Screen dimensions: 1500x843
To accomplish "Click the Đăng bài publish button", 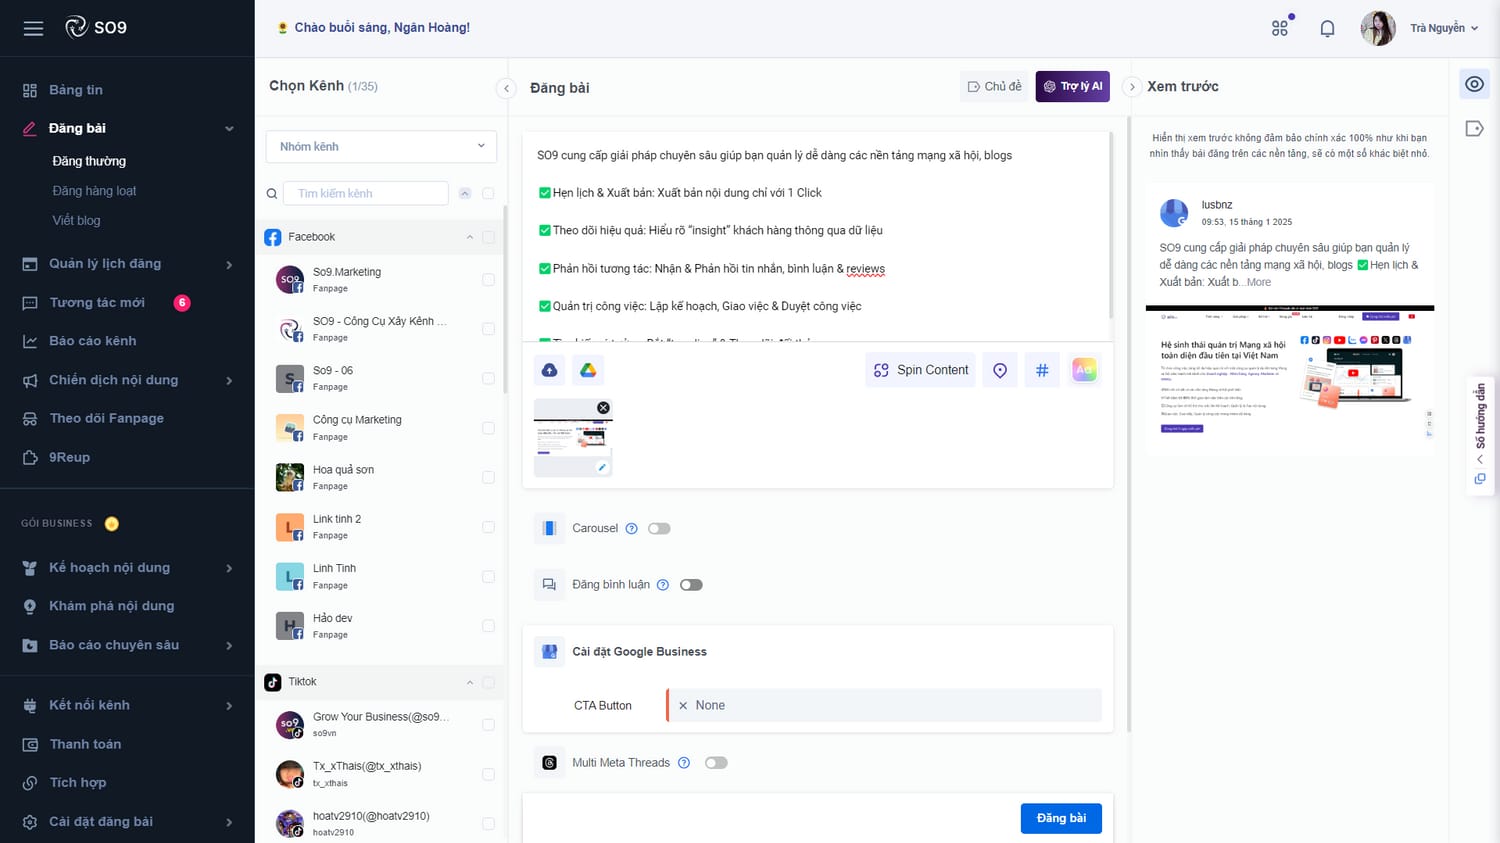I will click(x=1061, y=818).
